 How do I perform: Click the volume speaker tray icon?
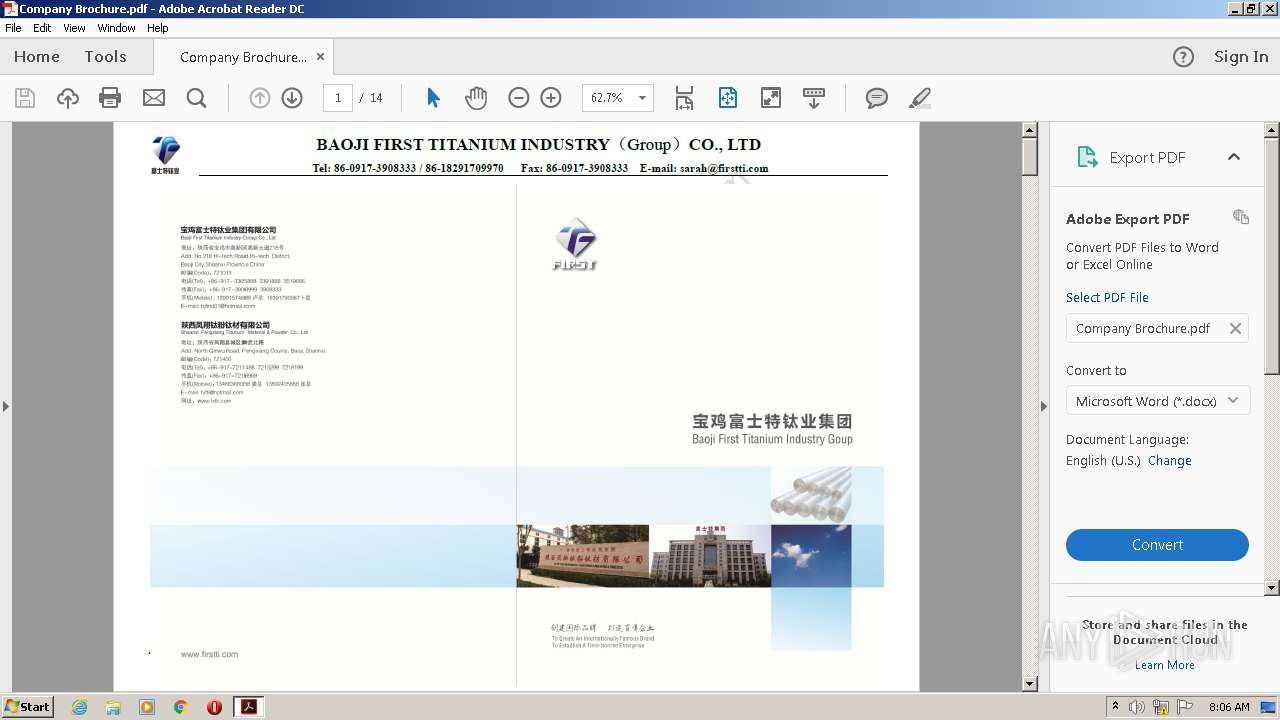(x=1137, y=707)
